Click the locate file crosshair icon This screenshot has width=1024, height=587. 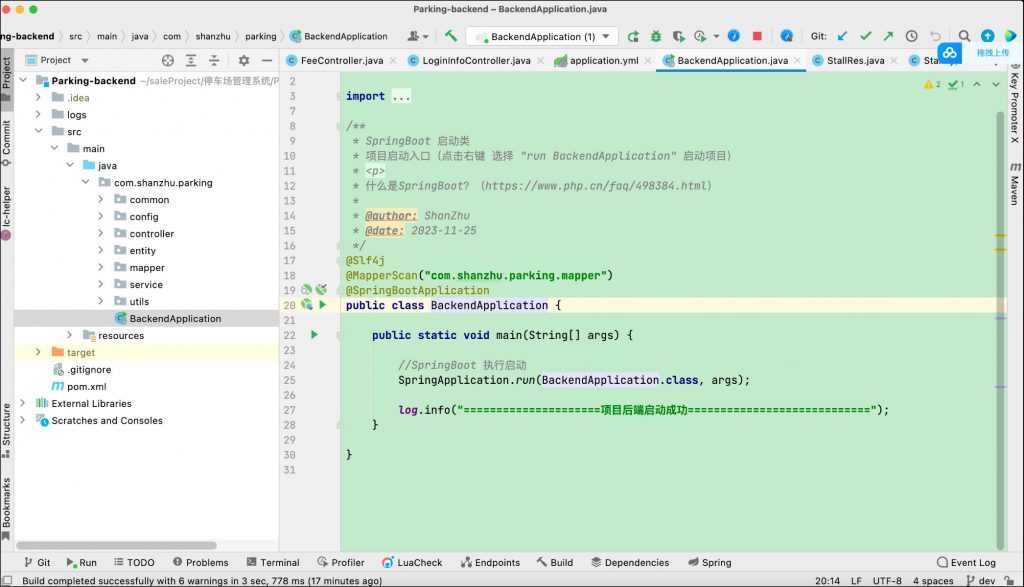[x=167, y=60]
